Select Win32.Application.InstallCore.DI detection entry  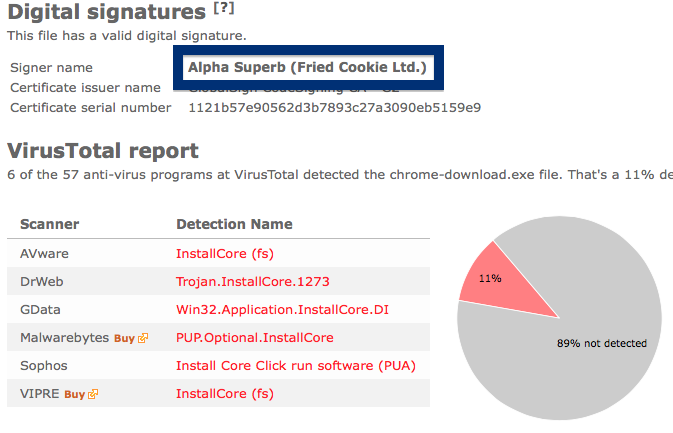(x=282, y=309)
